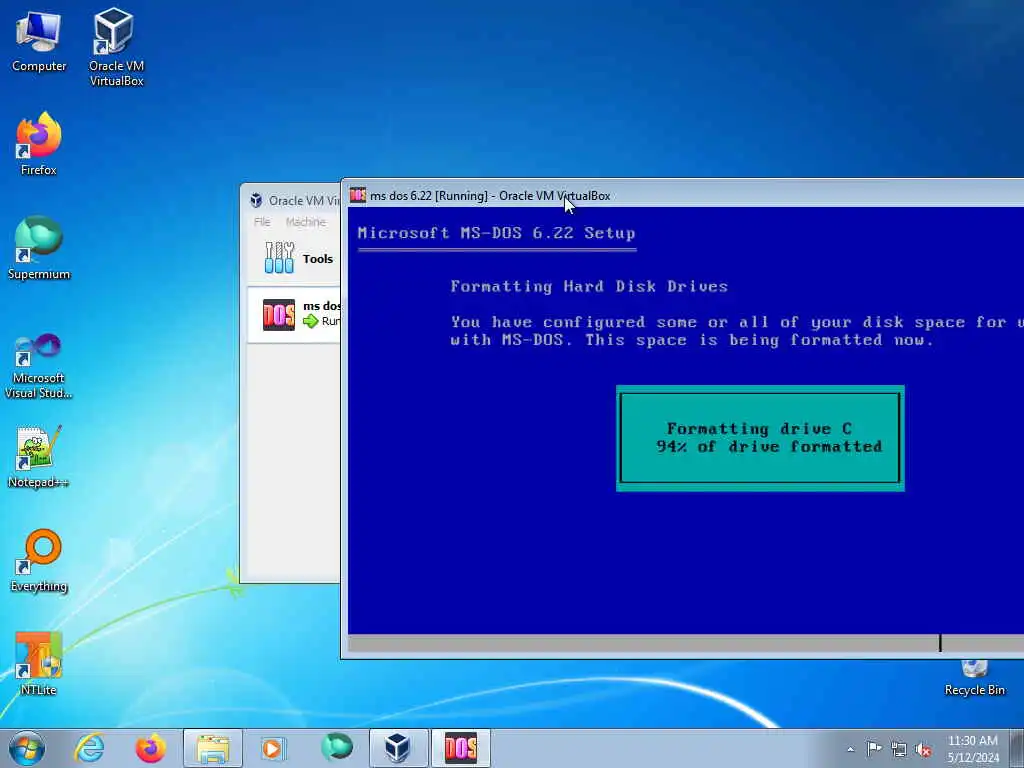
Task: Open Windows Media Player from the taskbar
Action: coord(273,748)
